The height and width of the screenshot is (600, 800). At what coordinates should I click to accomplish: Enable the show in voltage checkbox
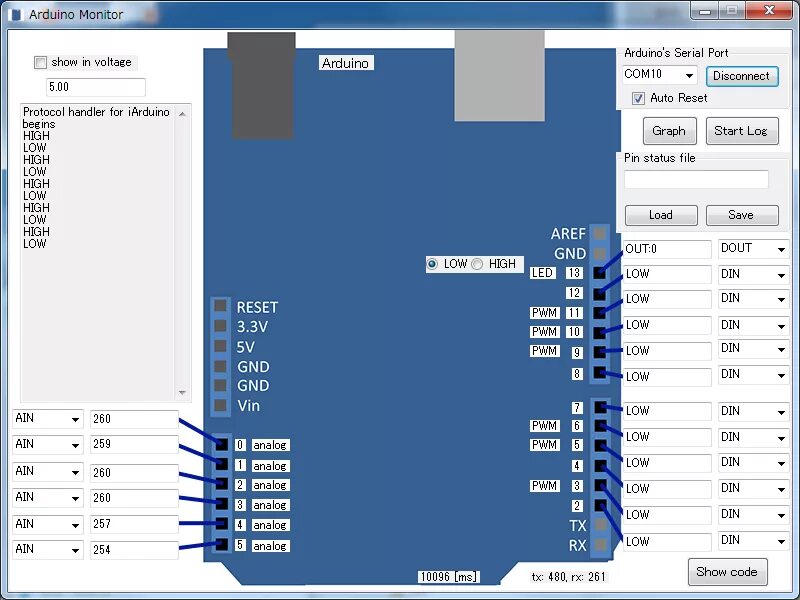(40, 62)
